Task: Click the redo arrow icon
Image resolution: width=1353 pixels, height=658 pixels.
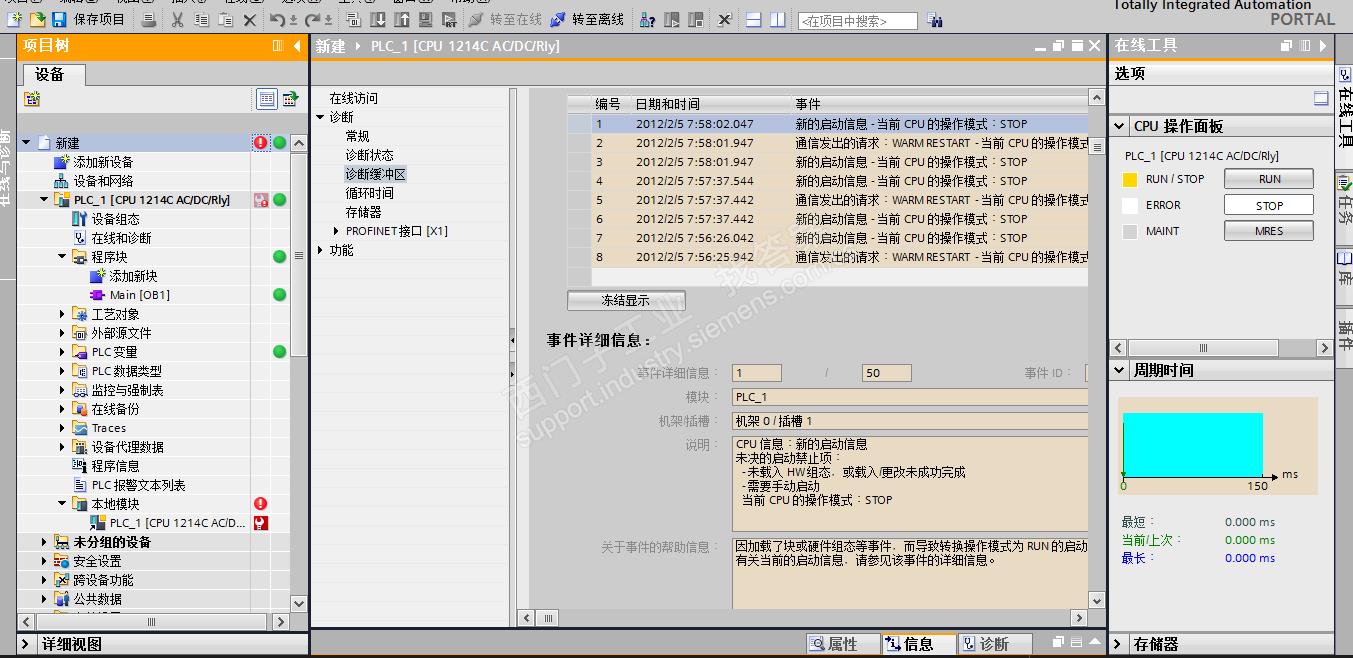Action: [x=311, y=19]
